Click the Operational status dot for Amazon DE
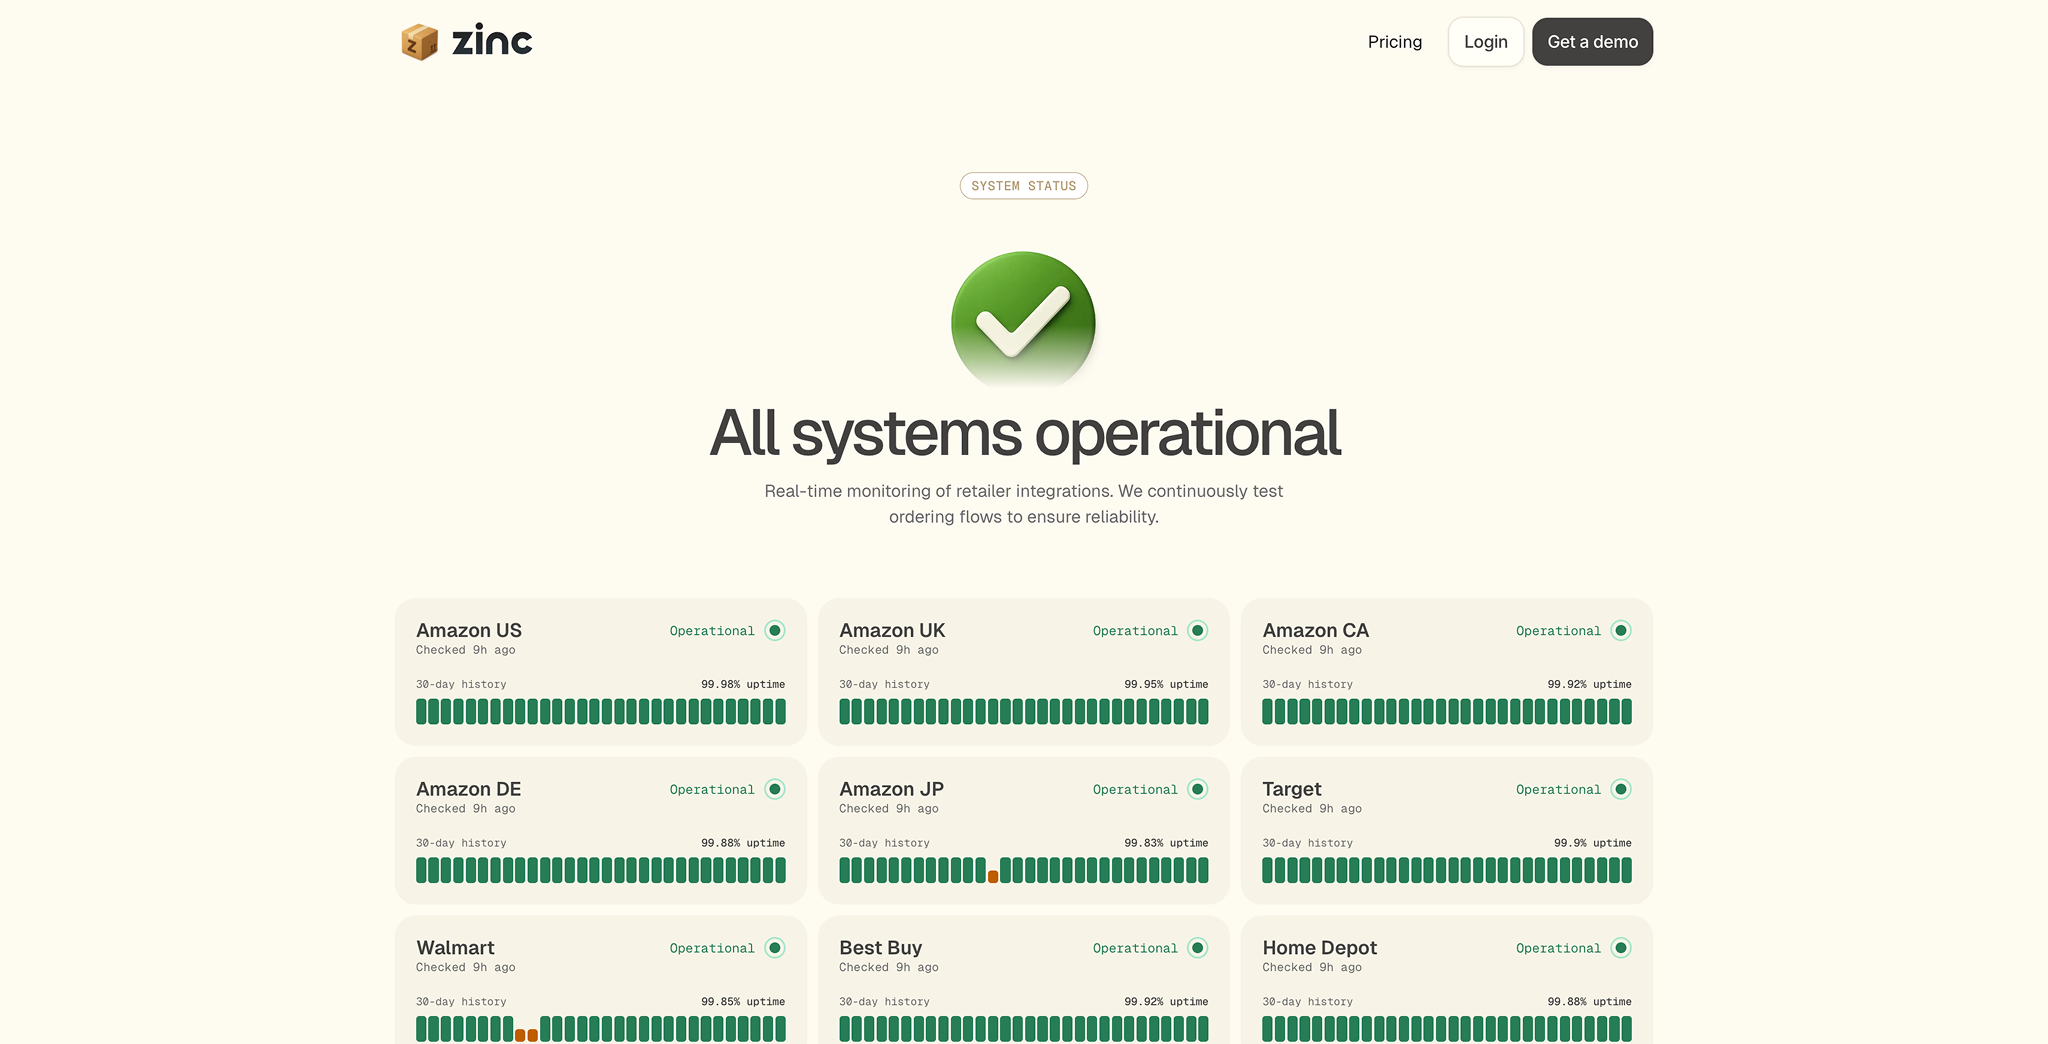 coord(775,789)
